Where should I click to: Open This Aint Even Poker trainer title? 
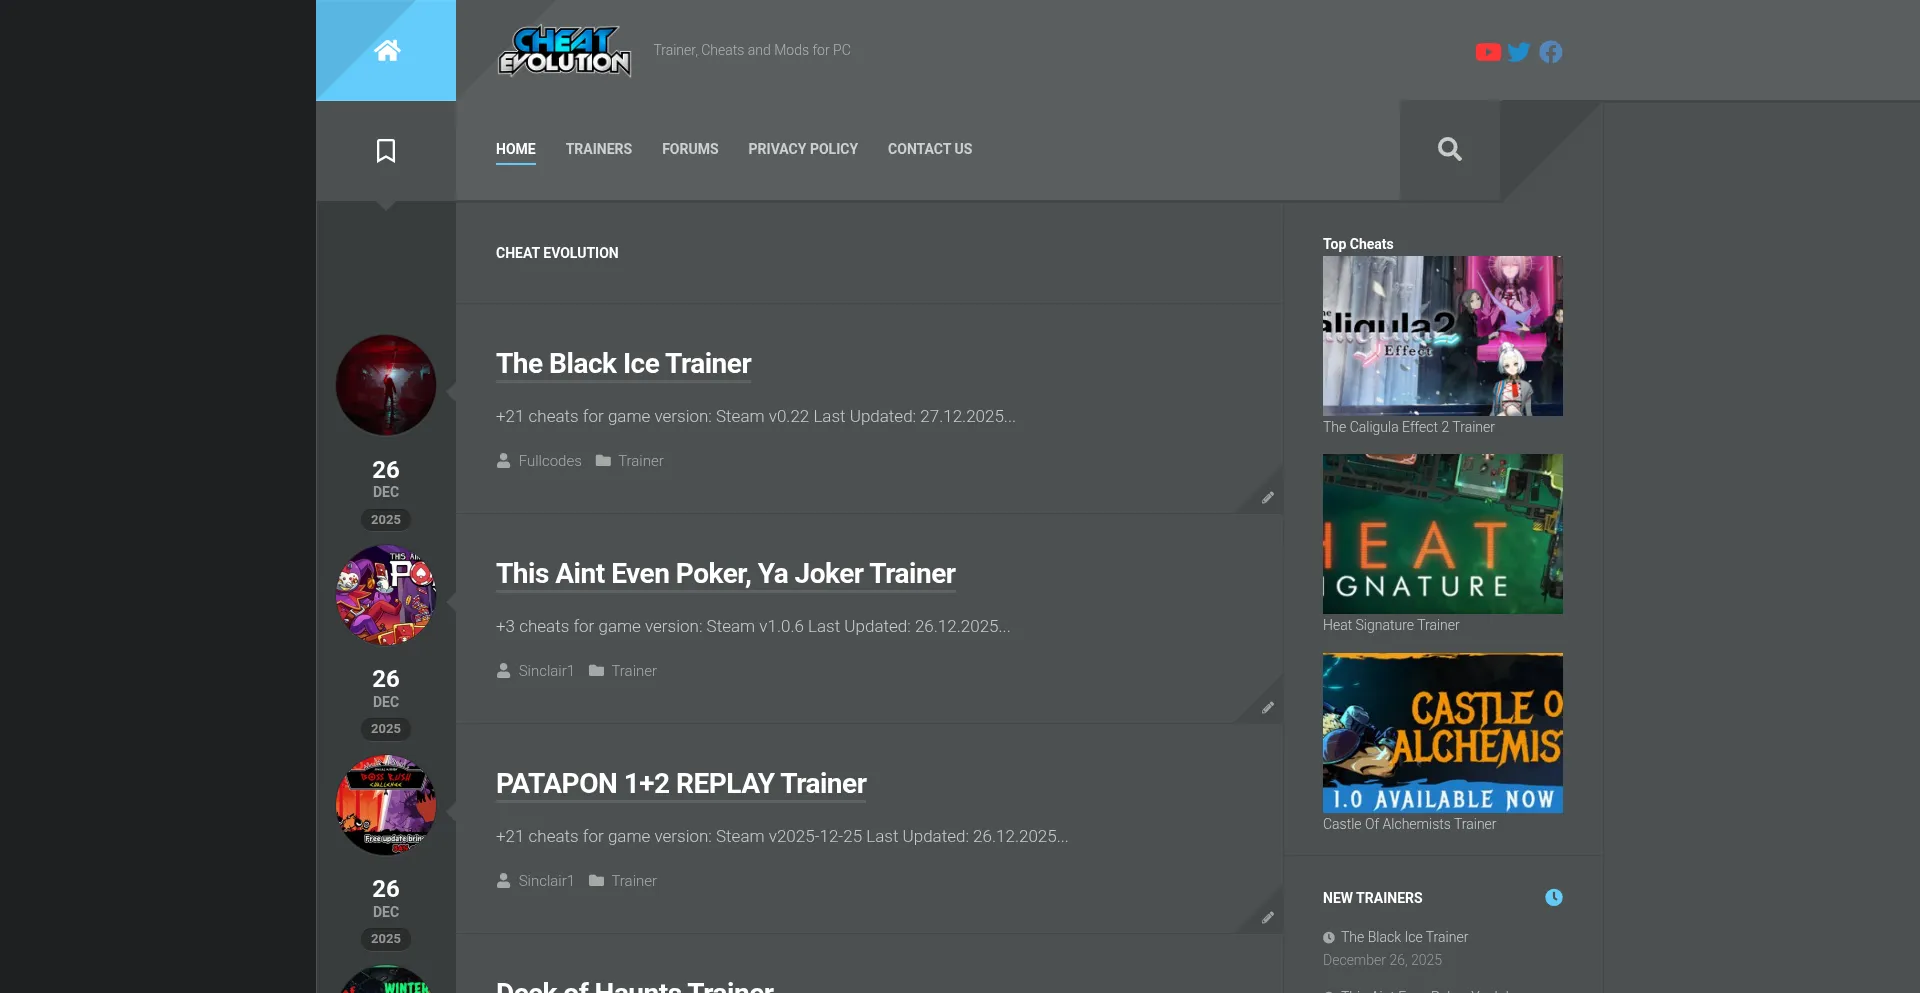[725, 574]
